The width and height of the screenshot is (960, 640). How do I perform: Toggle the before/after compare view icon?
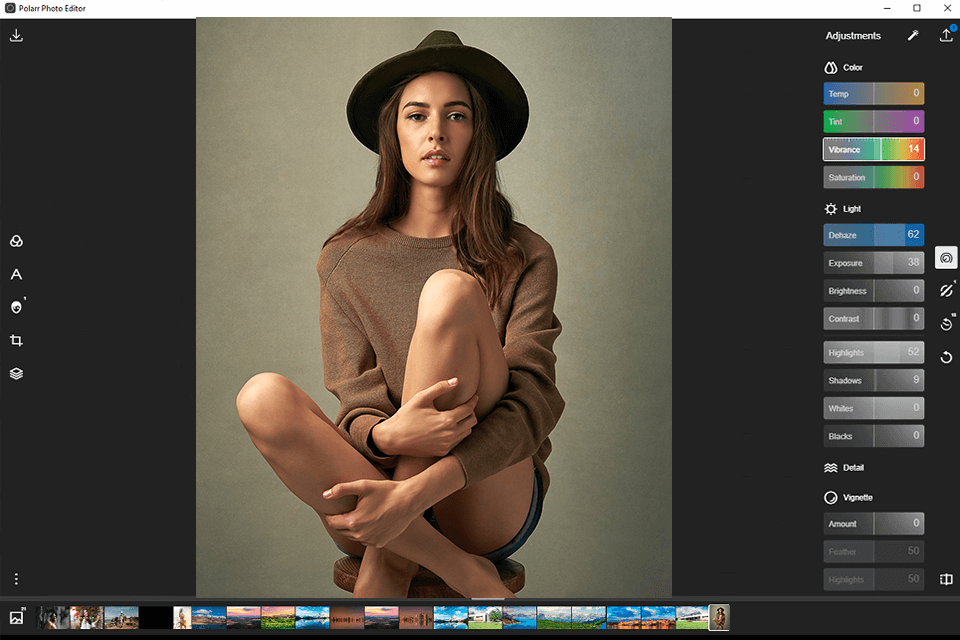(x=947, y=579)
